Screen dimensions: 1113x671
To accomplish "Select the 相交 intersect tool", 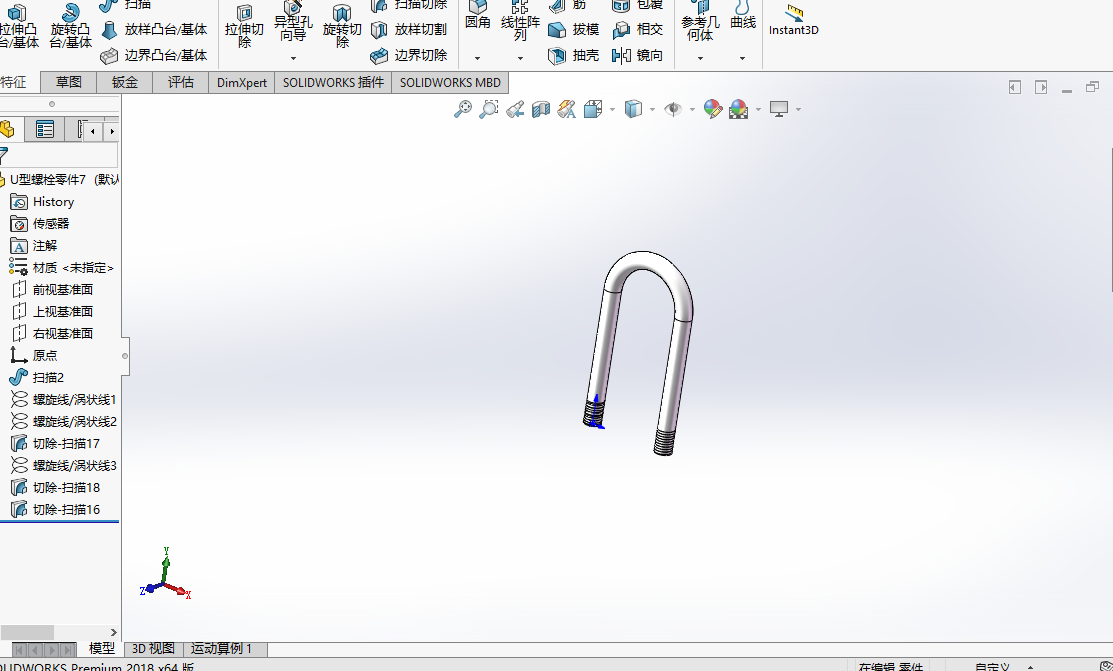I will pos(637,30).
